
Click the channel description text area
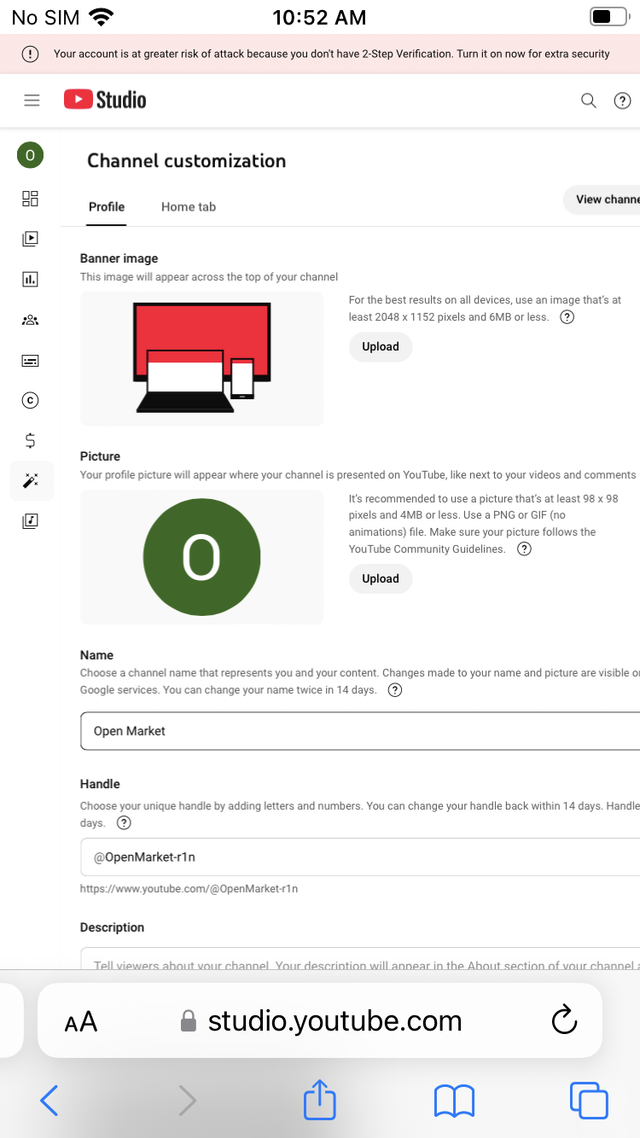tap(360, 958)
